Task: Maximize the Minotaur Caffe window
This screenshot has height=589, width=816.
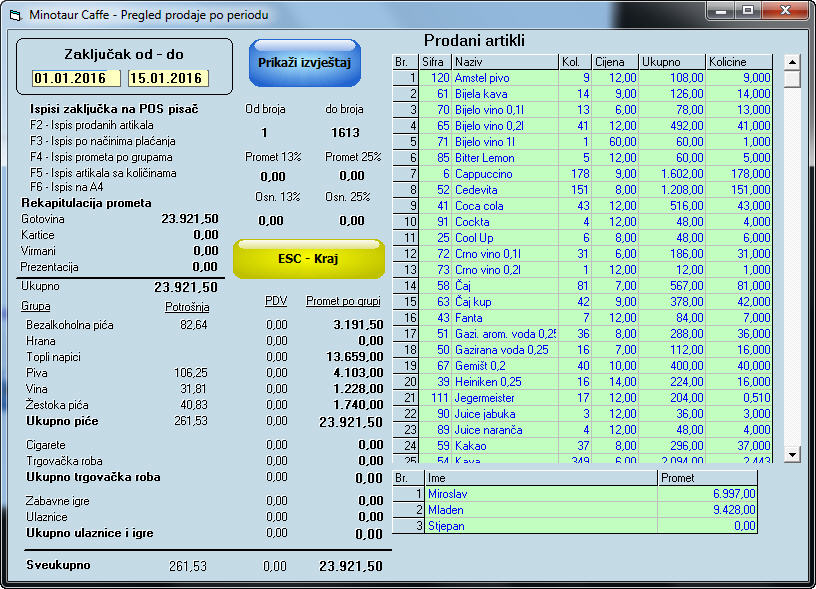Action: (x=747, y=11)
